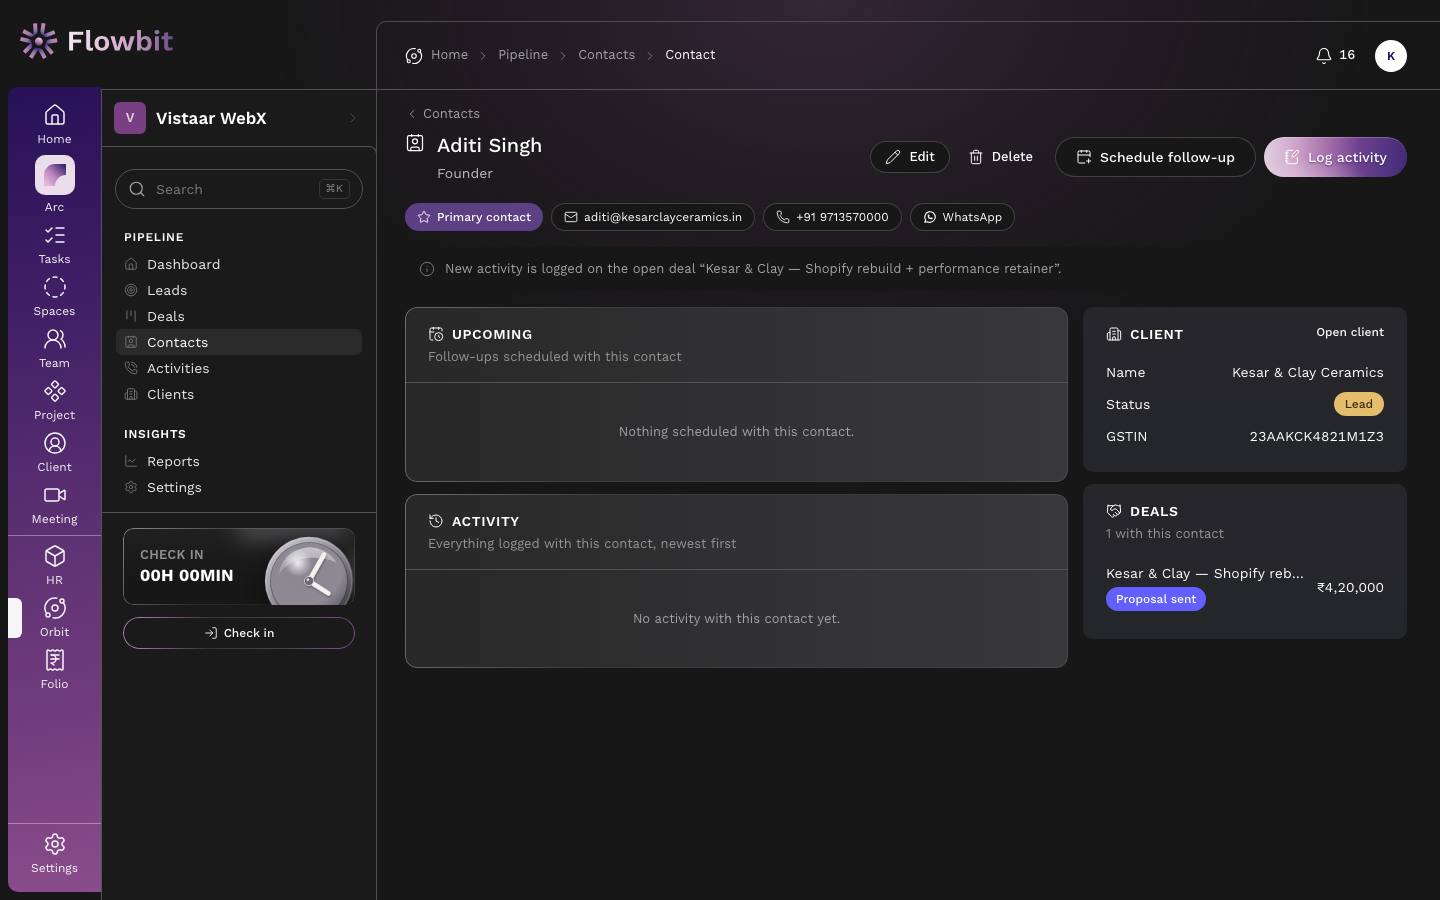Open the Spaces sidebar icon
The height and width of the screenshot is (900, 1440).
click(x=54, y=297)
